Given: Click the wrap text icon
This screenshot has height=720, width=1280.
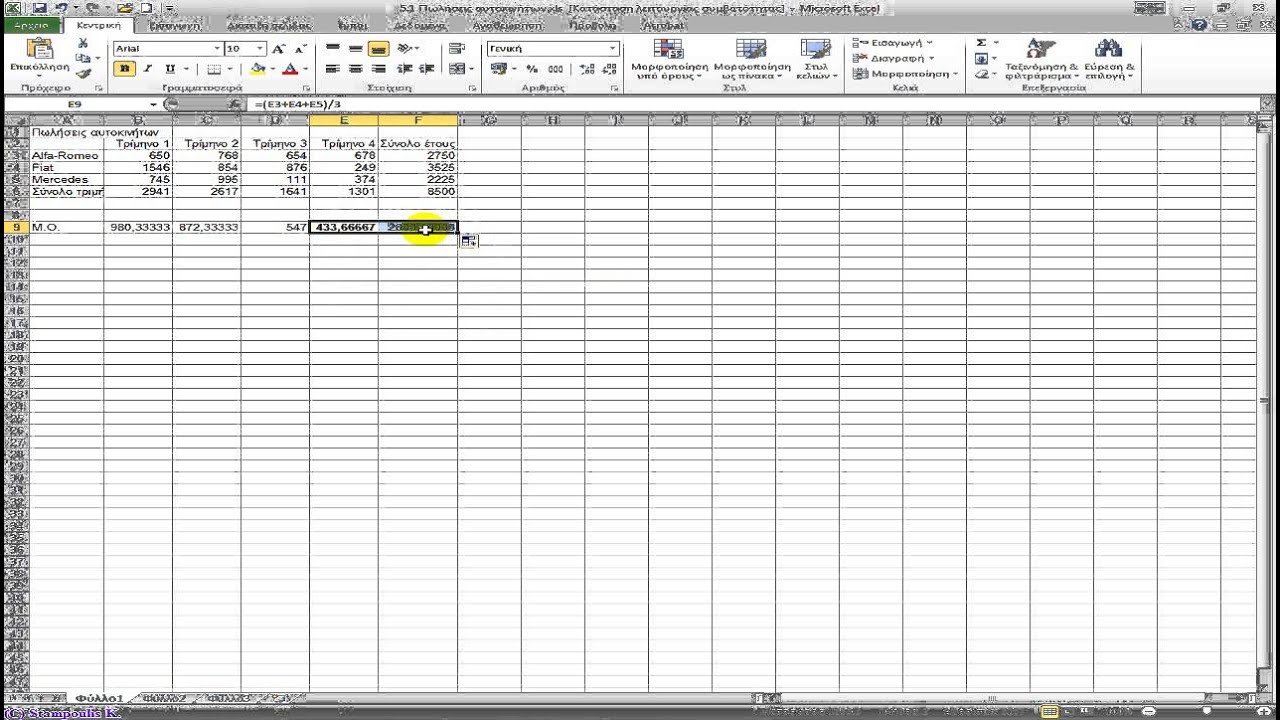Looking at the screenshot, I should pyautogui.click(x=458, y=48).
